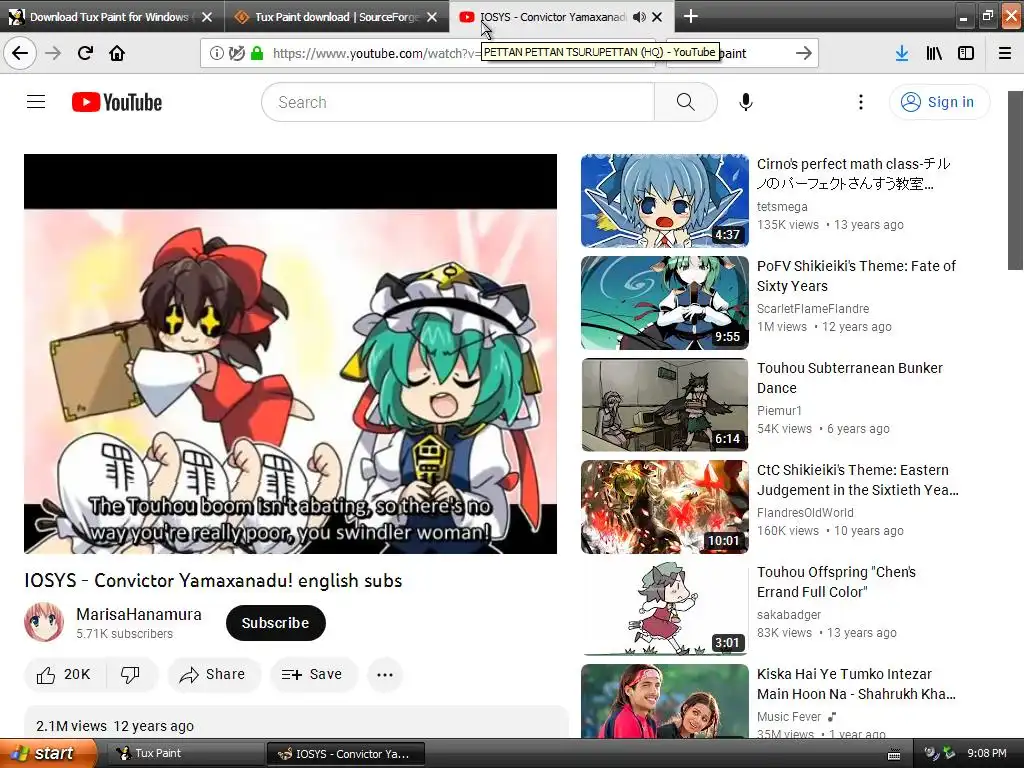1024x768 pixels.
Task: Dislike the video
Action: click(131, 675)
